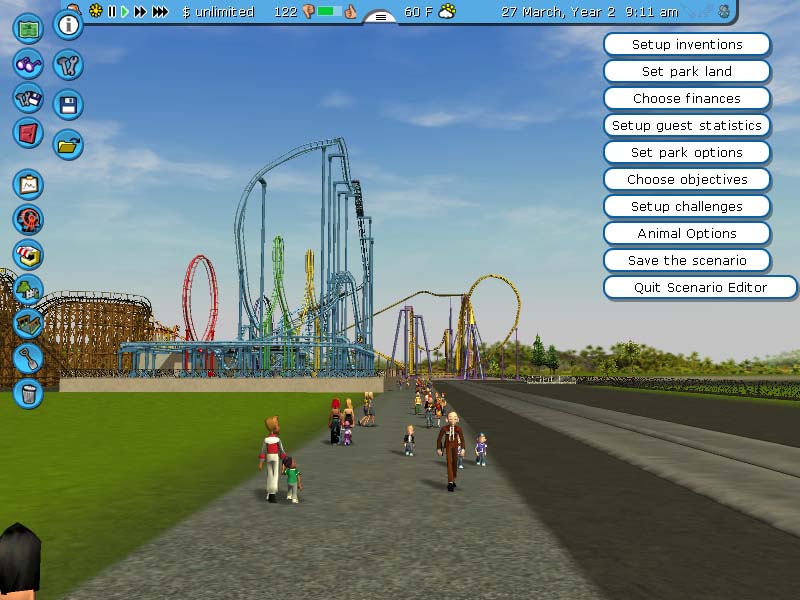The height and width of the screenshot is (600, 800).
Task: Expand the top bar pull-down handle
Action: tap(381, 17)
